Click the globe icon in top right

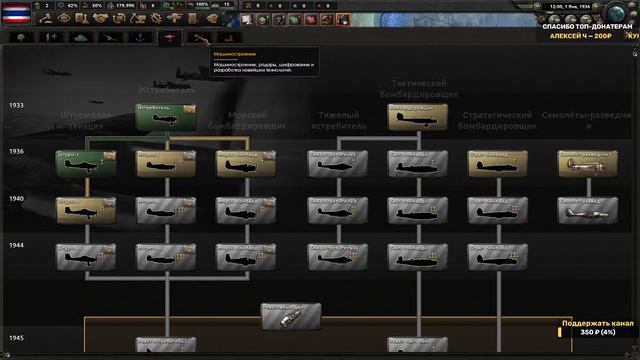(x=616, y=13)
